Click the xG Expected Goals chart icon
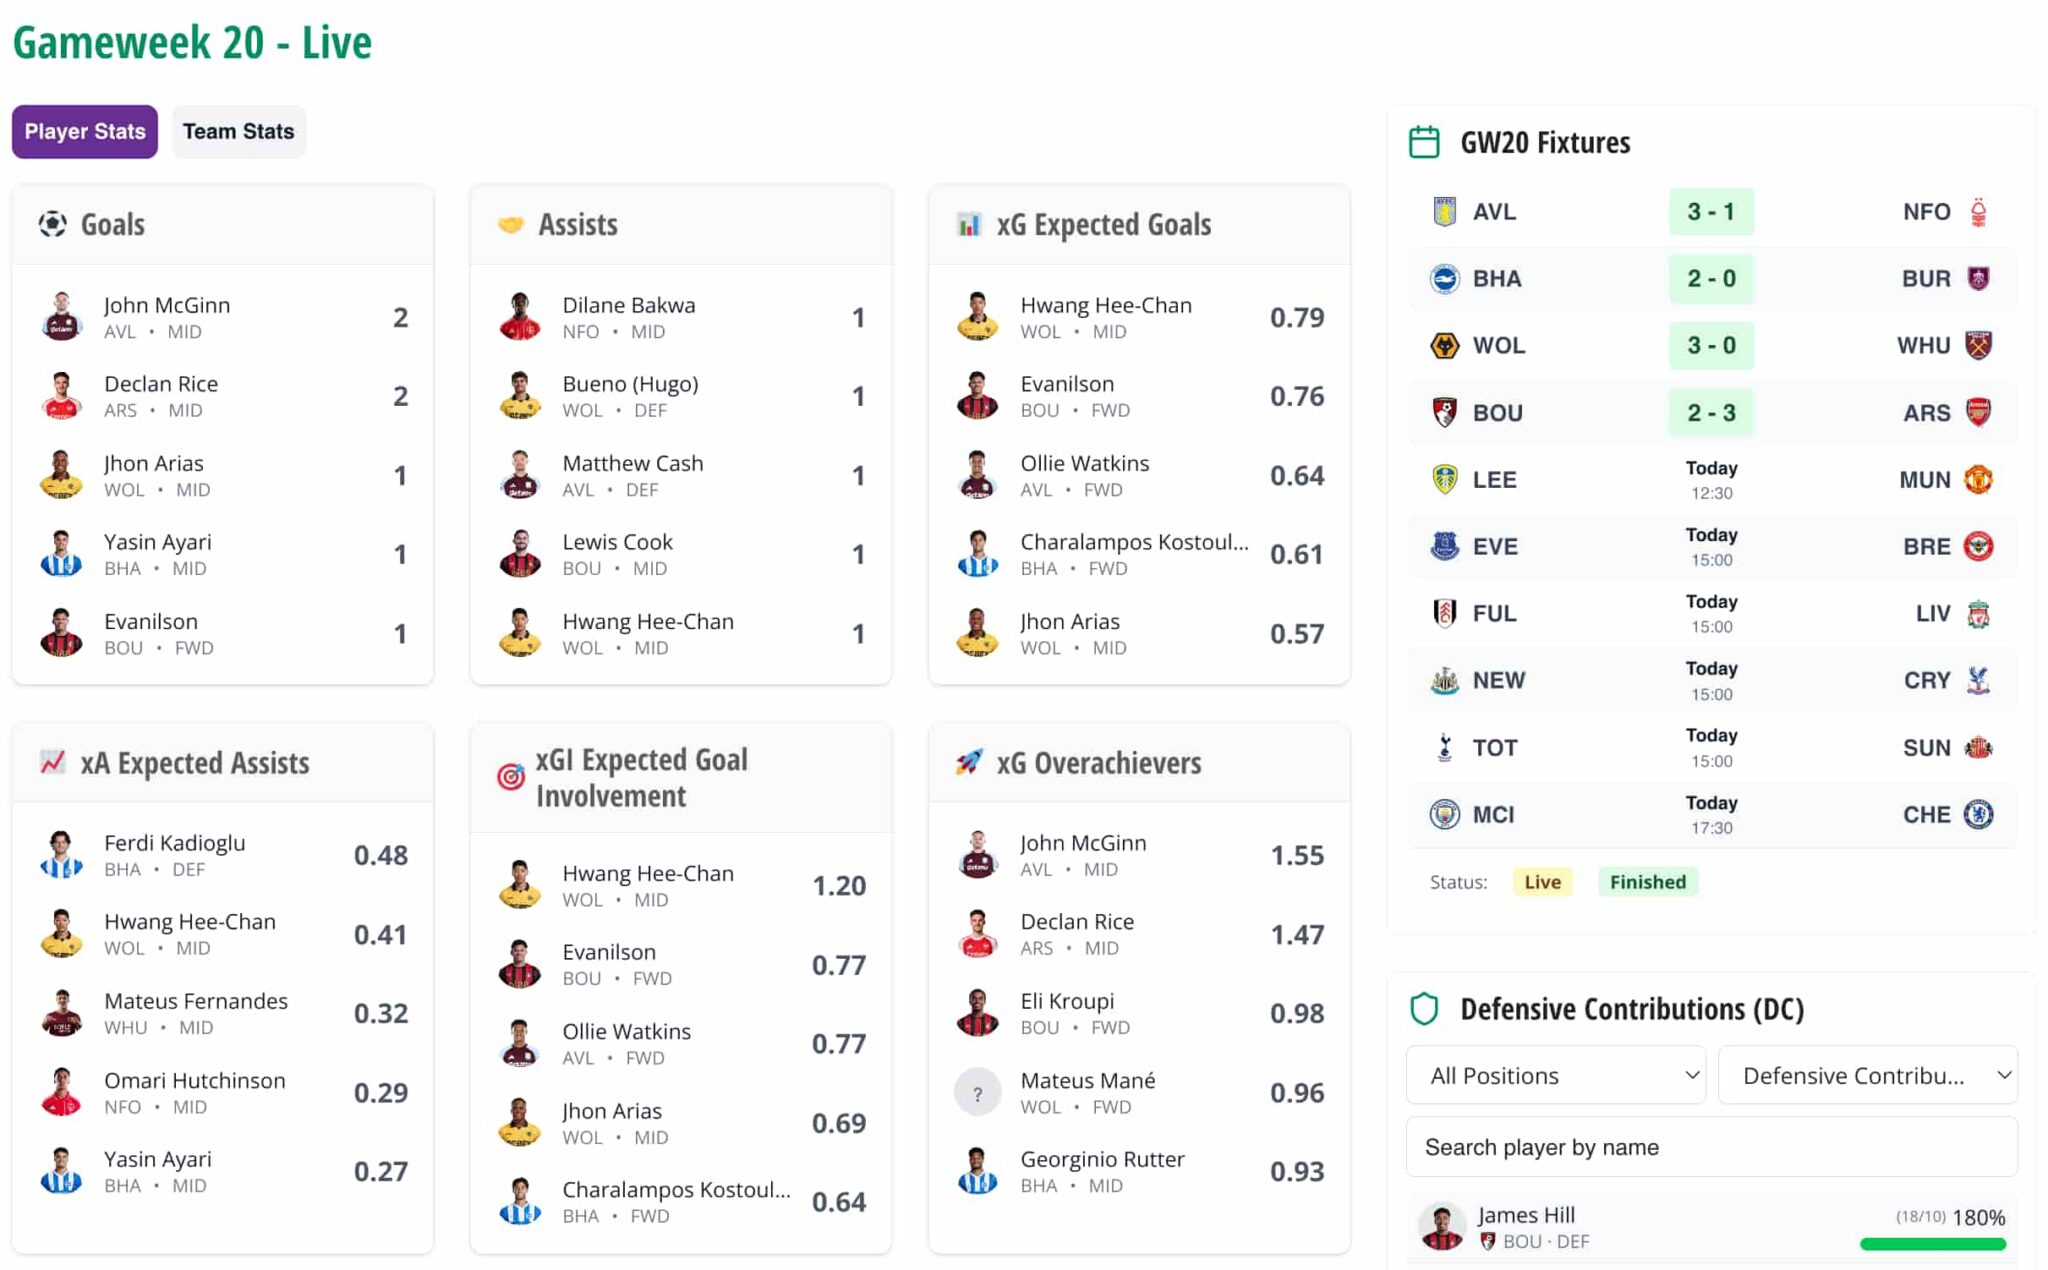The image size is (2048, 1270). 968,224
